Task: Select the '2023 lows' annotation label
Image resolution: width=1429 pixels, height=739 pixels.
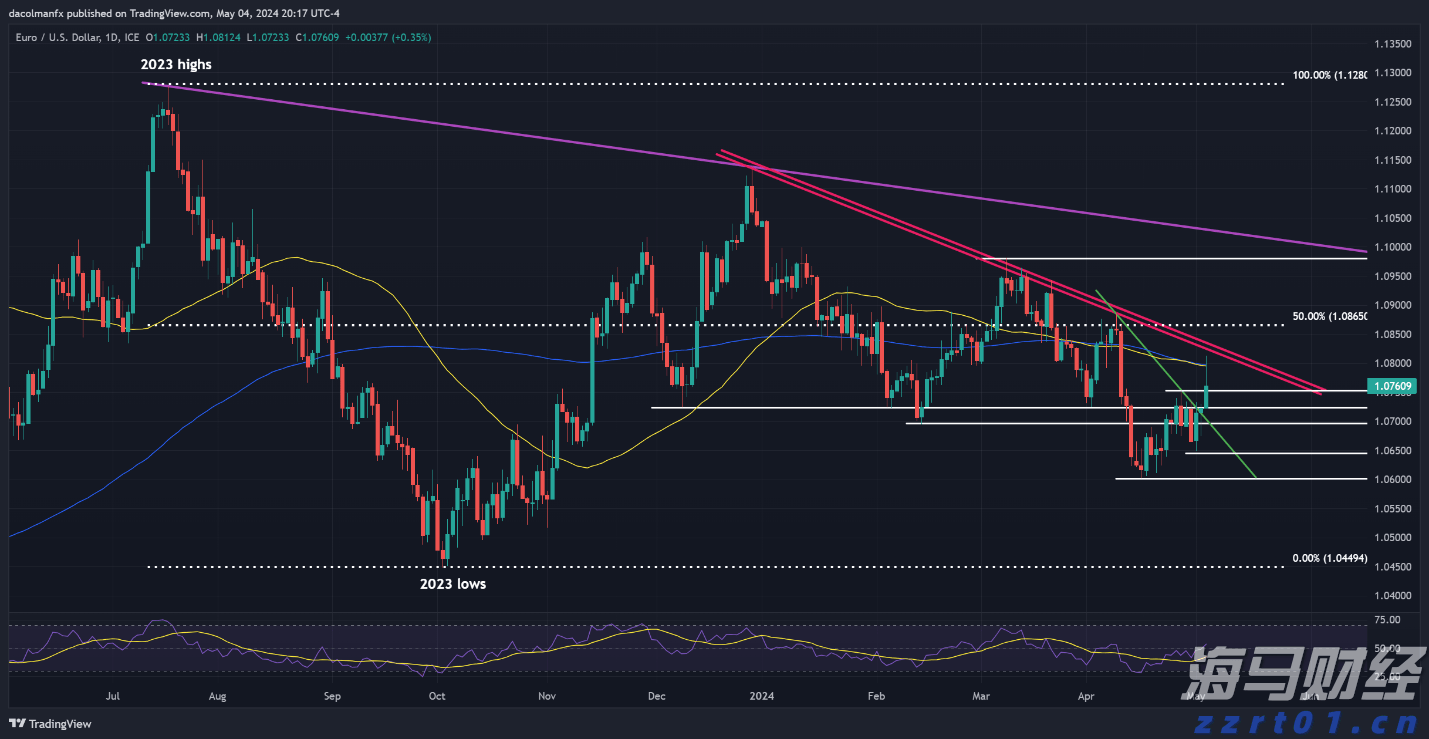Action: (452, 583)
